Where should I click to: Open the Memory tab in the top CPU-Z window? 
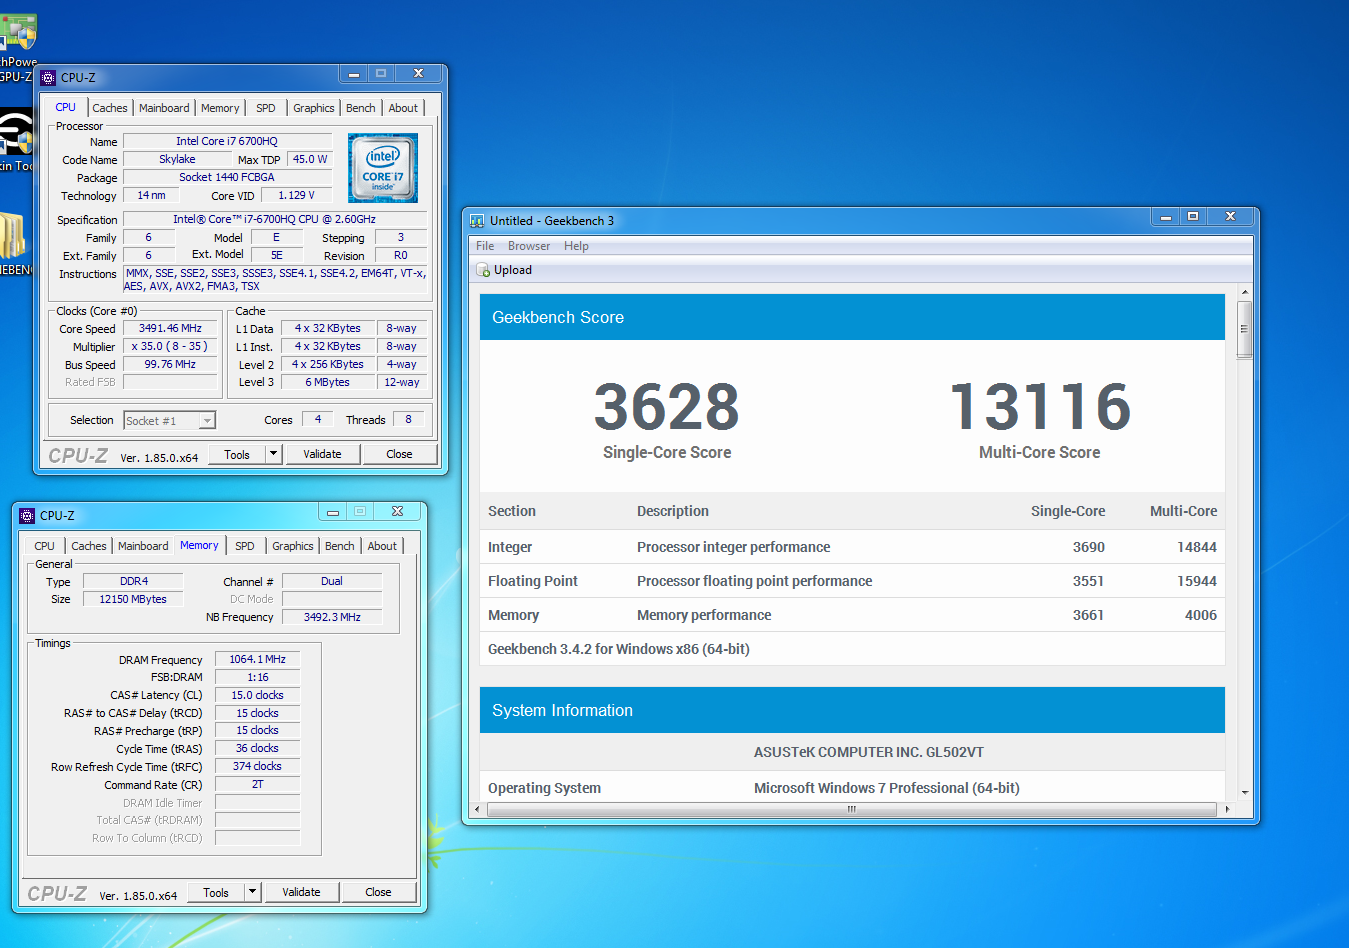220,108
